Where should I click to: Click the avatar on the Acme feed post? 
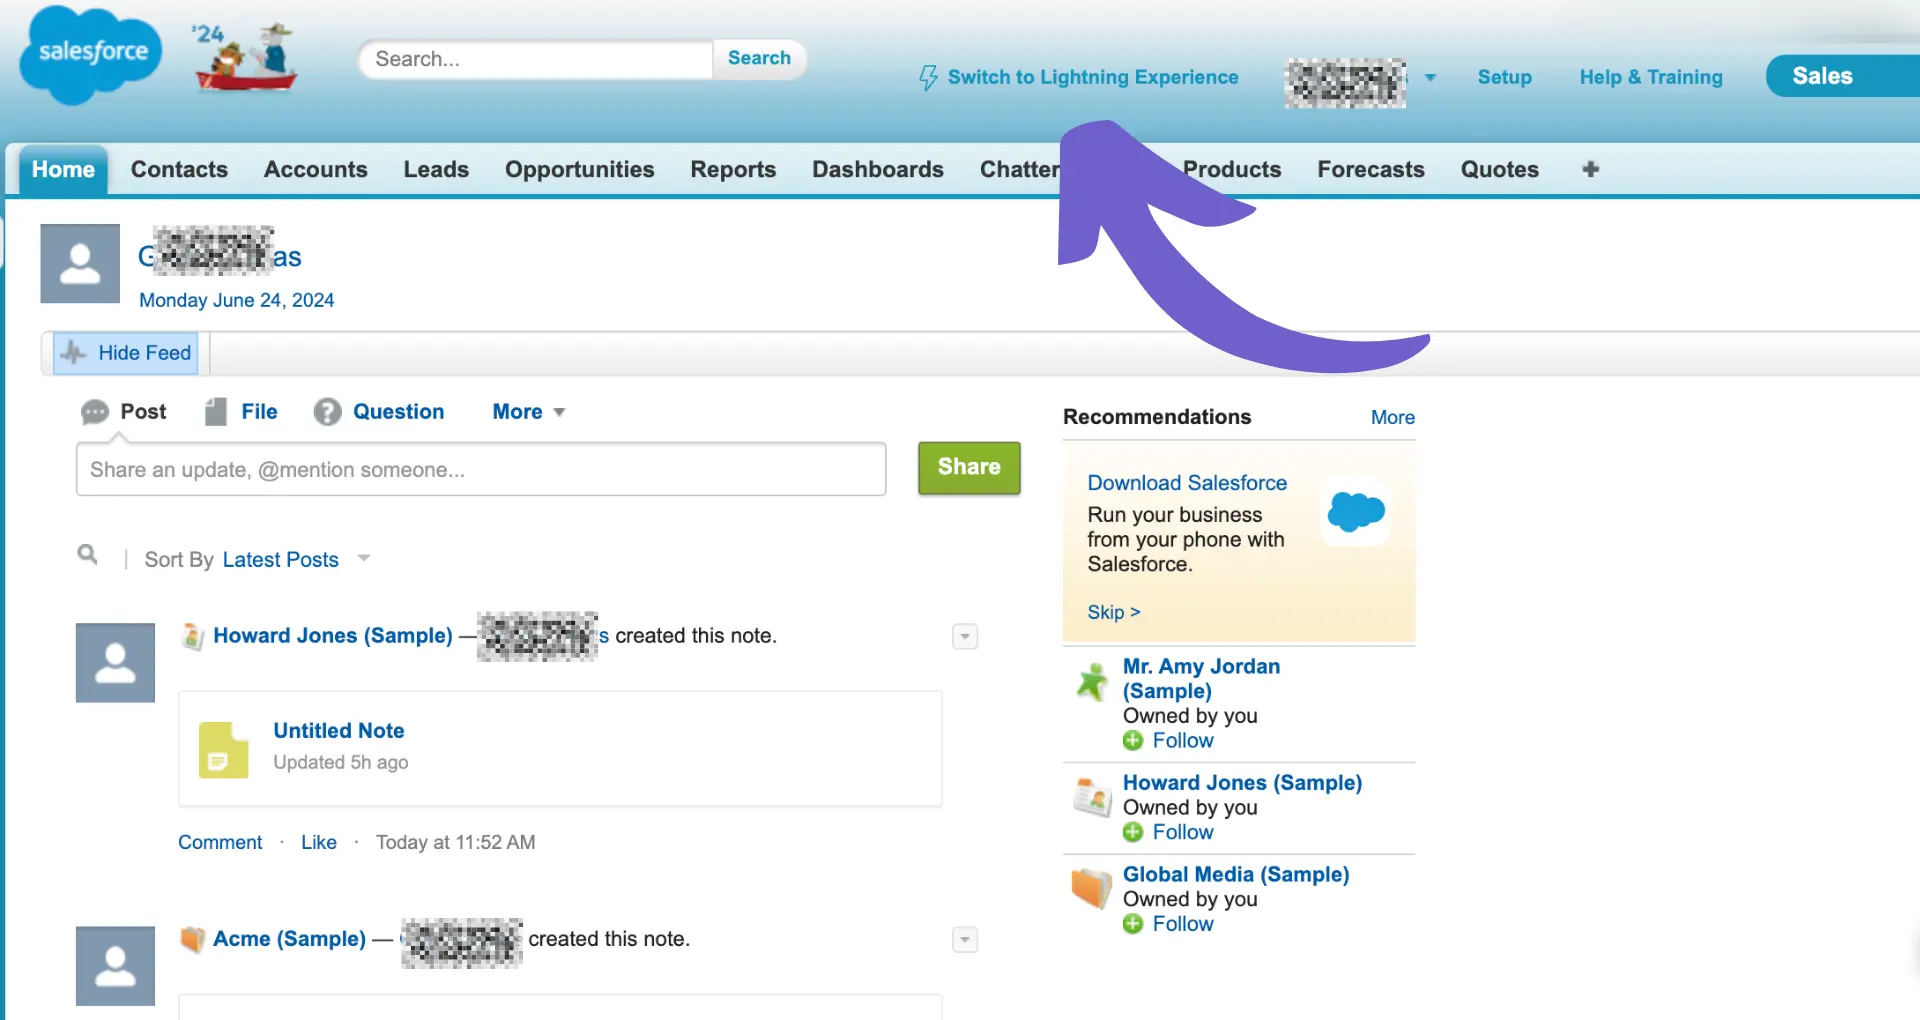[x=116, y=966]
